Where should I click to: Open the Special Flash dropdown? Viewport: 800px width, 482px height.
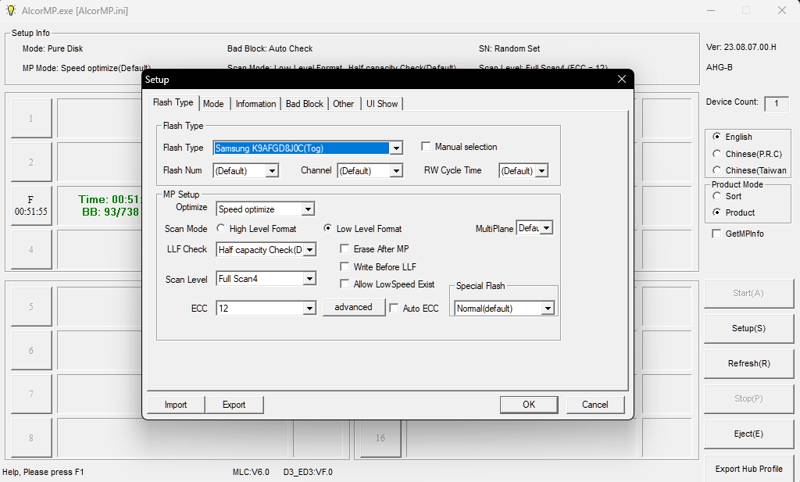pyautogui.click(x=547, y=309)
